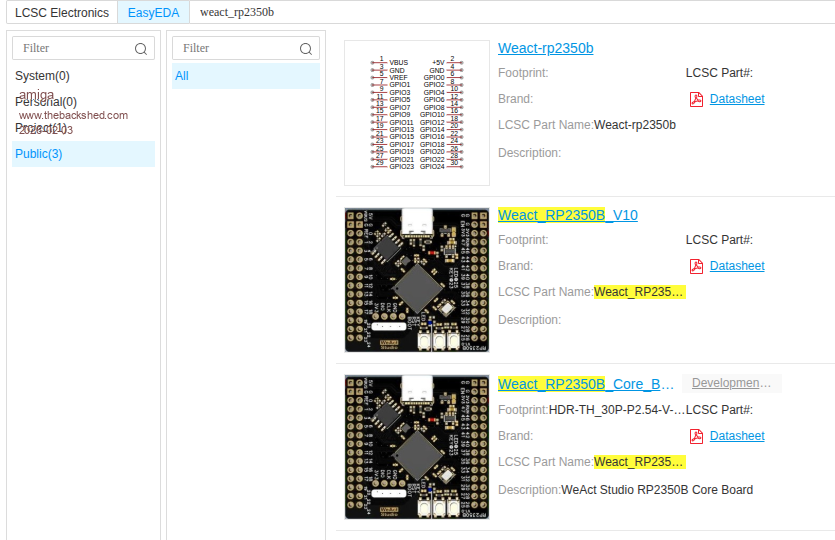The image size is (835, 540).
Task: Click the PDF icon for Weact_RP2350B_V10
Action: [696, 266]
